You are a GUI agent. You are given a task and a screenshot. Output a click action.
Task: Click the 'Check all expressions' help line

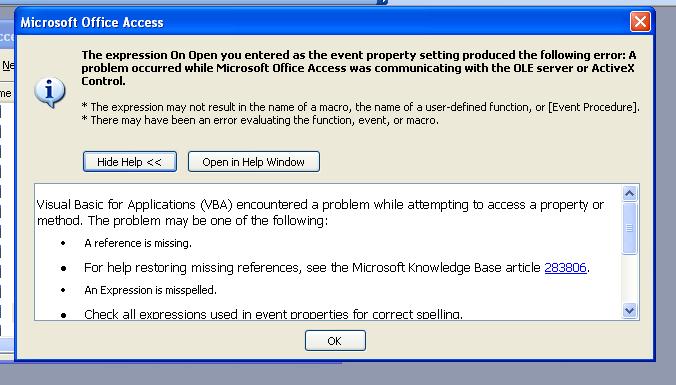coord(273,314)
